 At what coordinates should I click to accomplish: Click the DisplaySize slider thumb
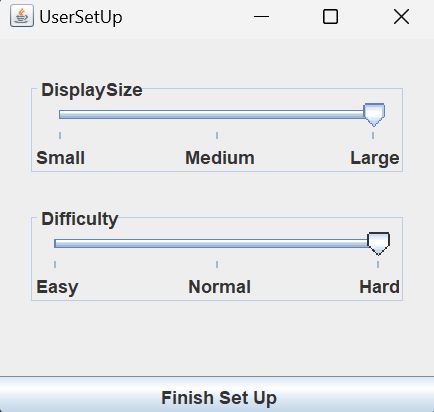374,115
